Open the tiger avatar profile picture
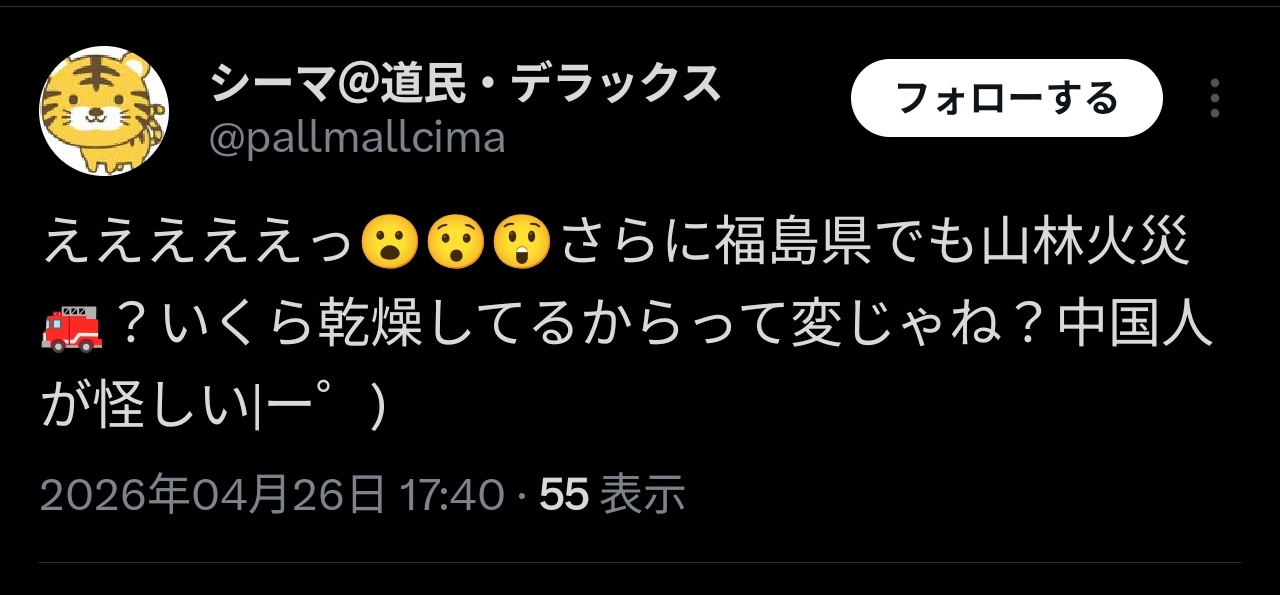Image resolution: width=1280 pixels, height=595 pixels. pyautogui.click(x=104, y=111)
